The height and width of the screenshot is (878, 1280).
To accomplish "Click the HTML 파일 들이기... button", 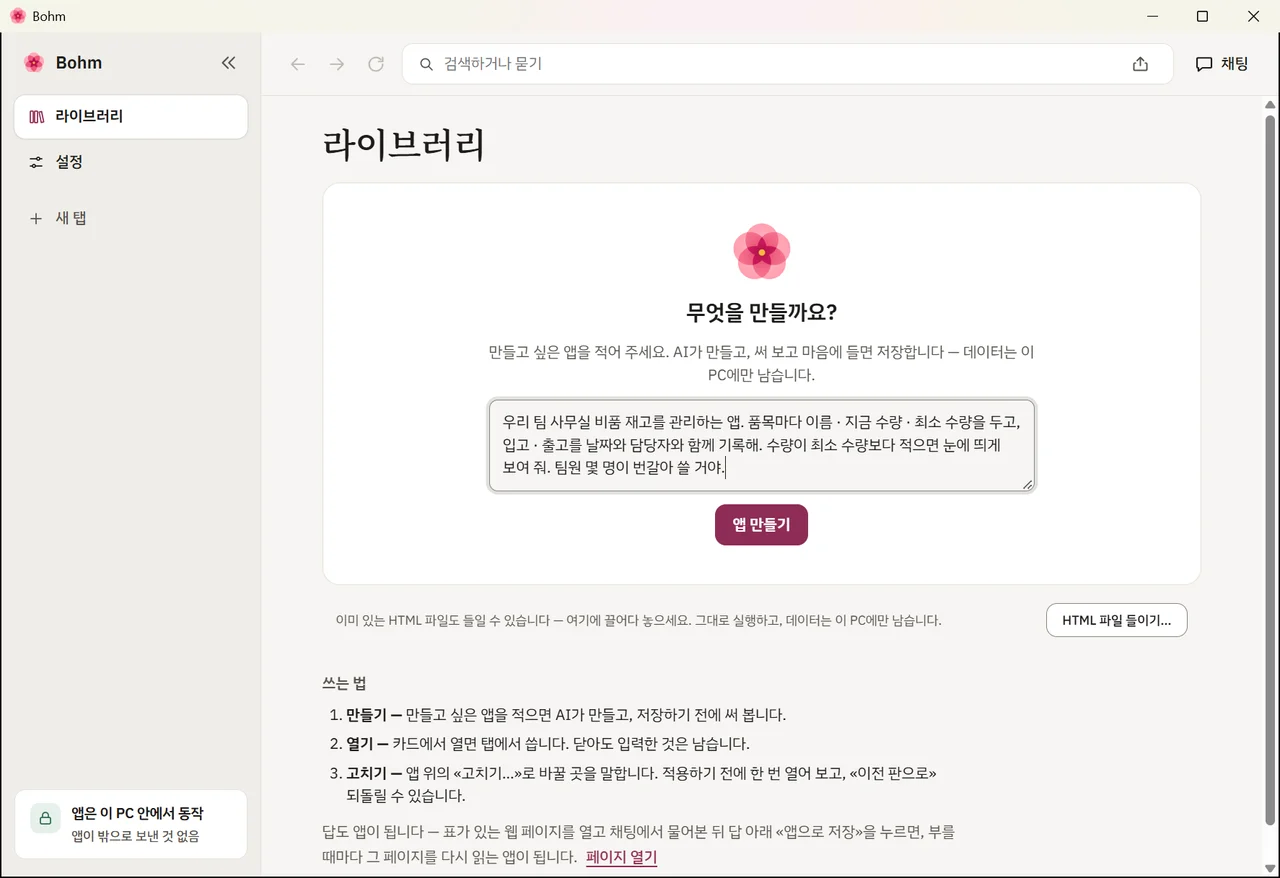I will (1116, 620).
